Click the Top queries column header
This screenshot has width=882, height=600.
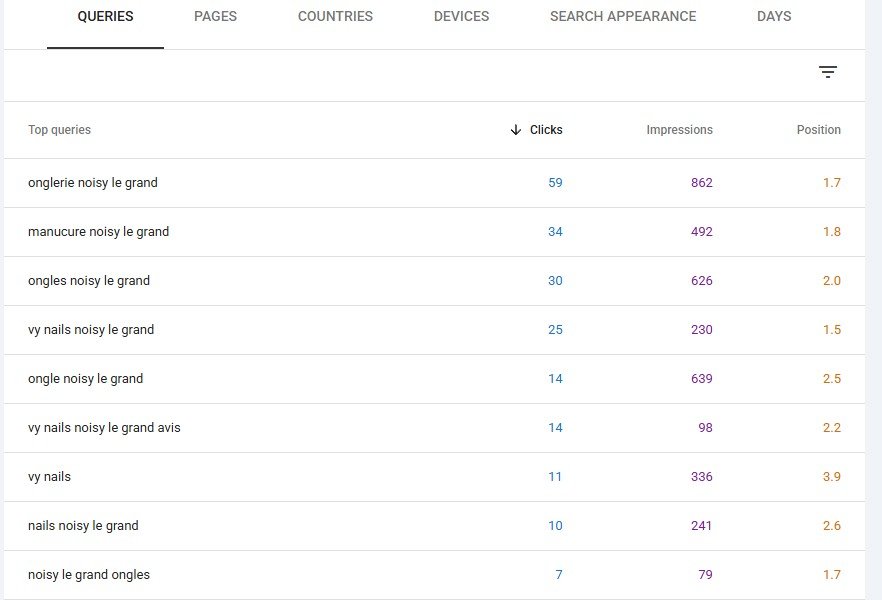[x=60, y=130]
